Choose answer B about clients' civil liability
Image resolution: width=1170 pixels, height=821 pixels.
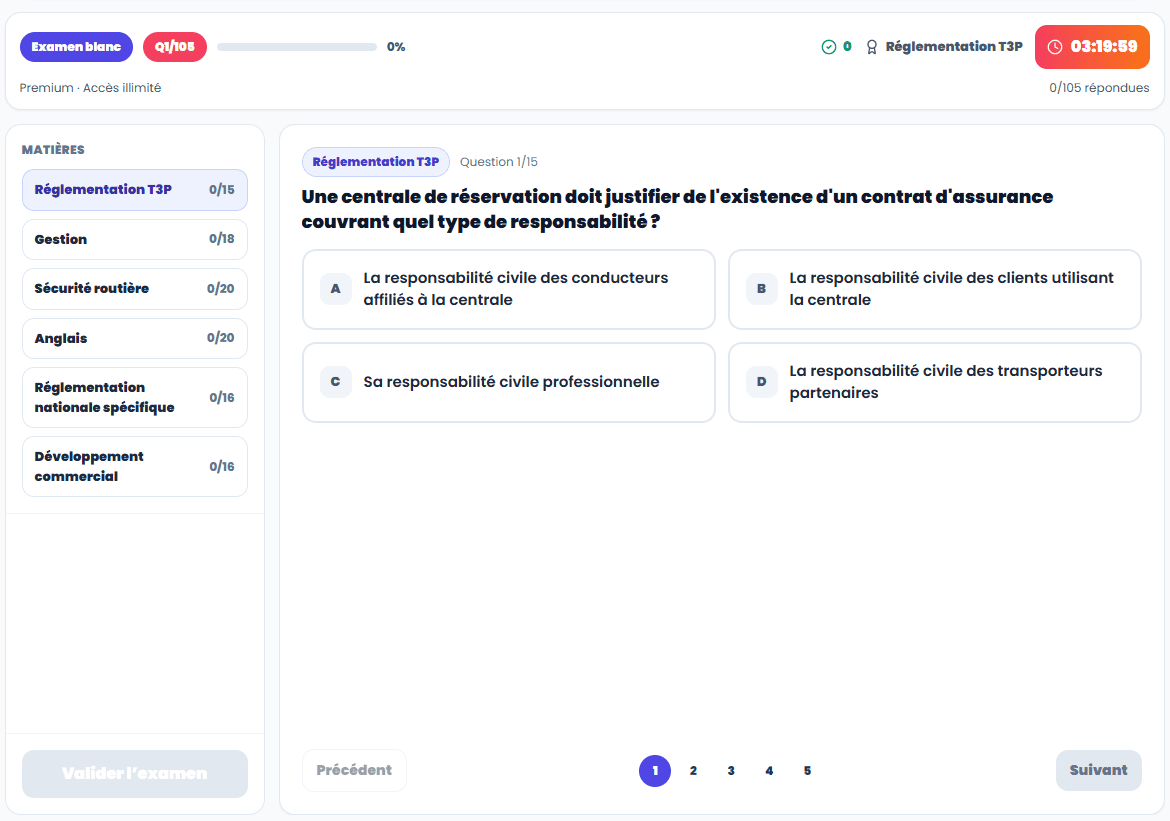pyautogui.click(x=934, y=289)
